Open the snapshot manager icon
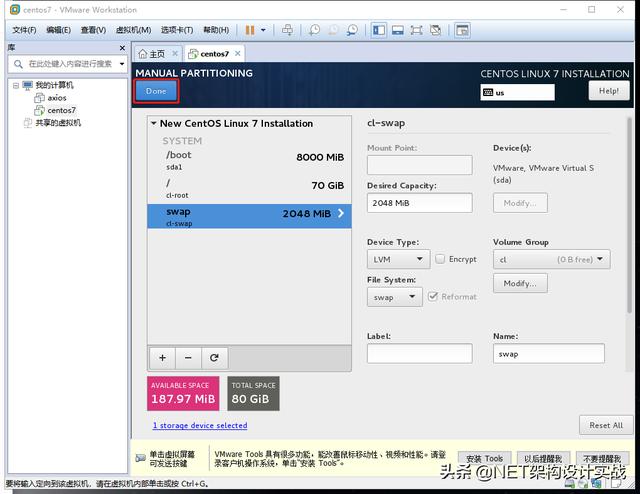The image size is (640, 494). pos(352,30)
